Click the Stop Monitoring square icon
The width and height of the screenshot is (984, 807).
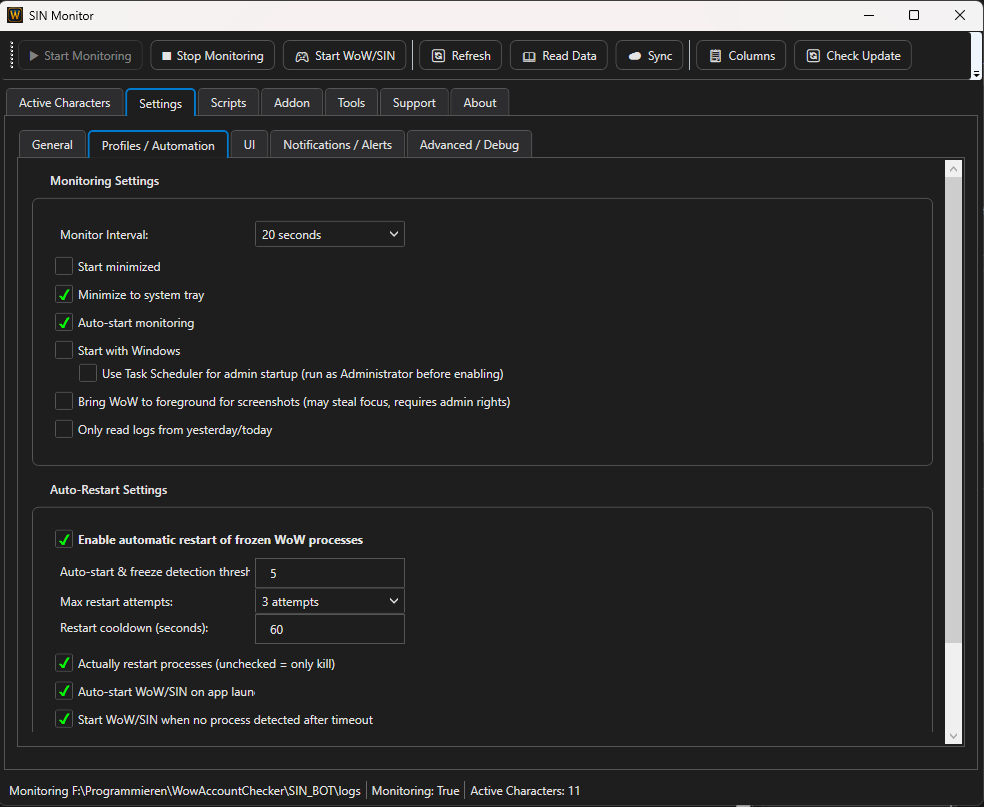167,56
